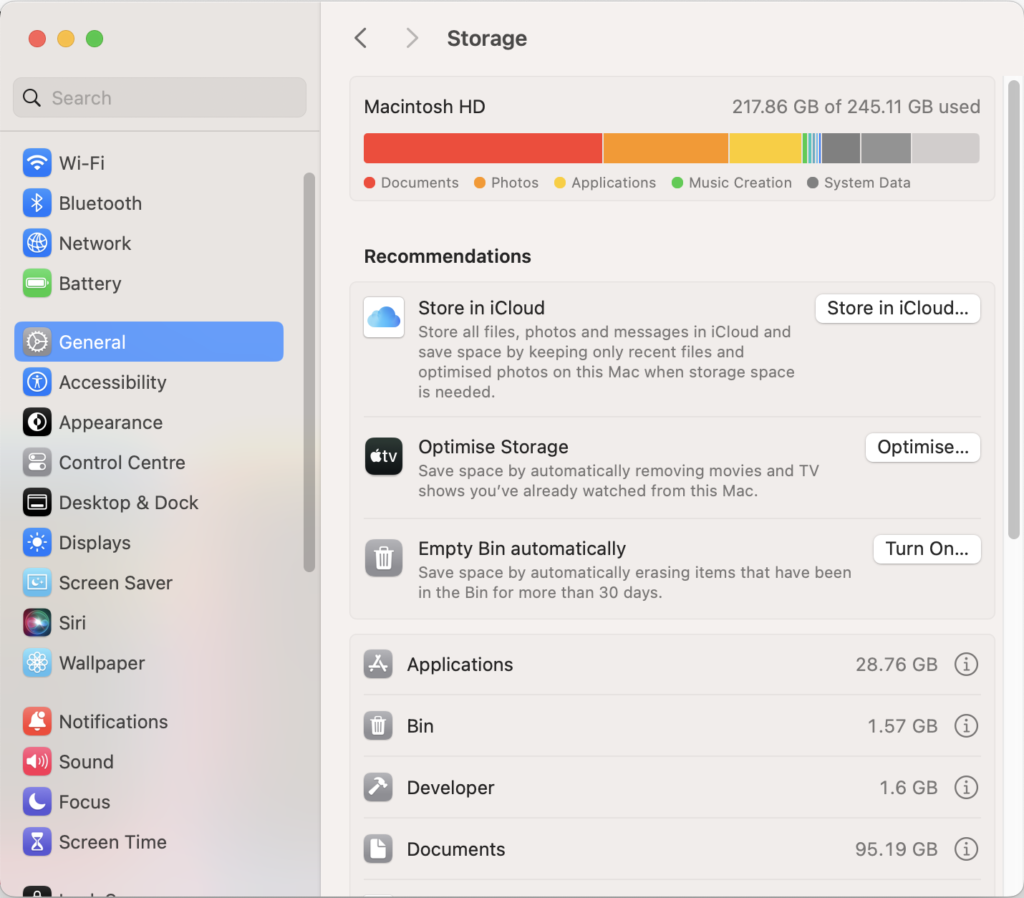Select the Siri sidebar icon

[37, 622]
